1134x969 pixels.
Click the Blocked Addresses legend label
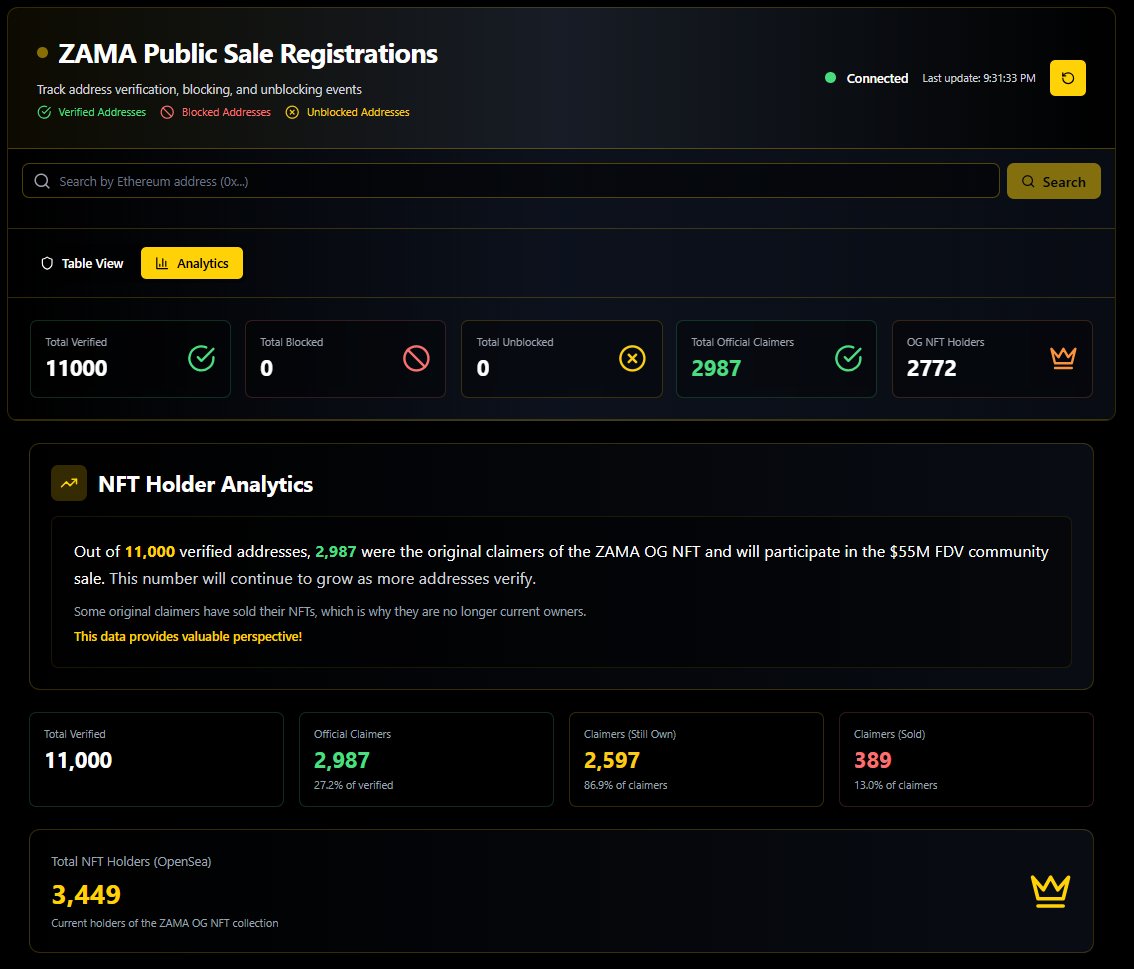pos(226,112)
